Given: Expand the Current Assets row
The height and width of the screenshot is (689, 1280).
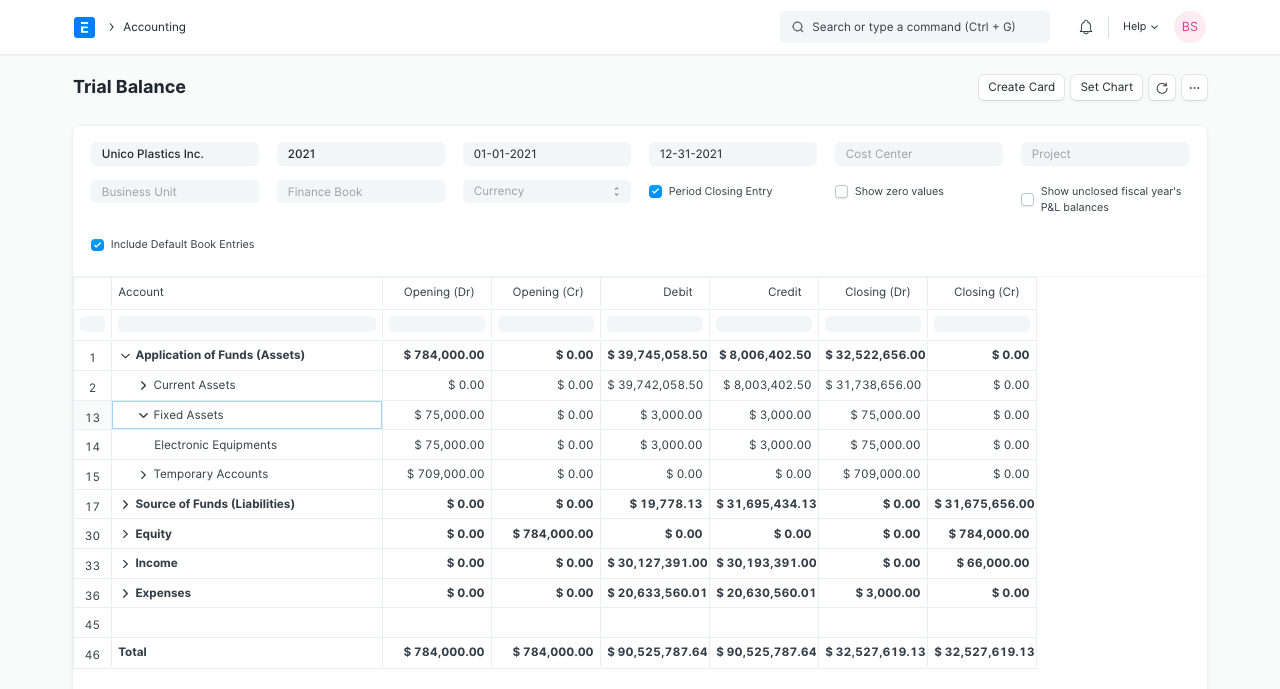Looking at the screenshot, I should 141,385.
